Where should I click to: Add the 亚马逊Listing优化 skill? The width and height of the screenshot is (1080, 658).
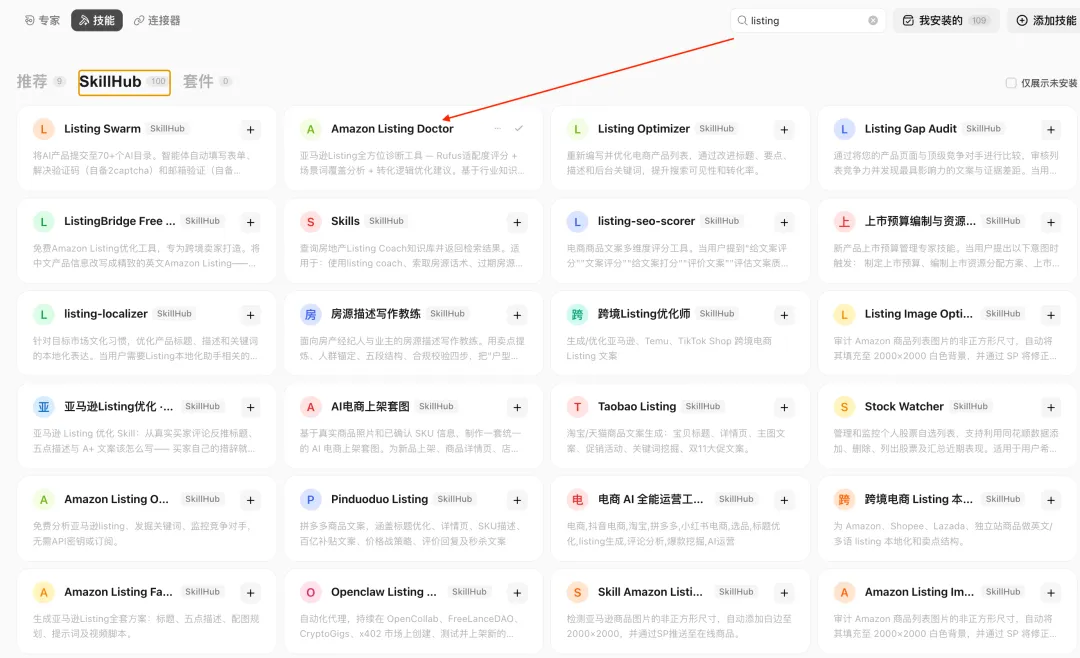(251, 407)
